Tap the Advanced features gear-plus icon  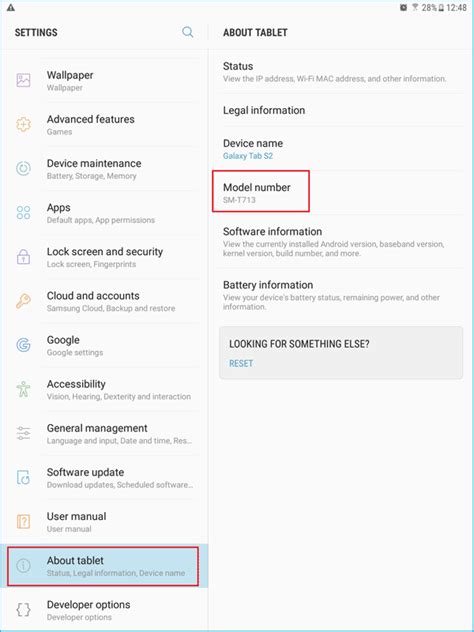[23, 124]
